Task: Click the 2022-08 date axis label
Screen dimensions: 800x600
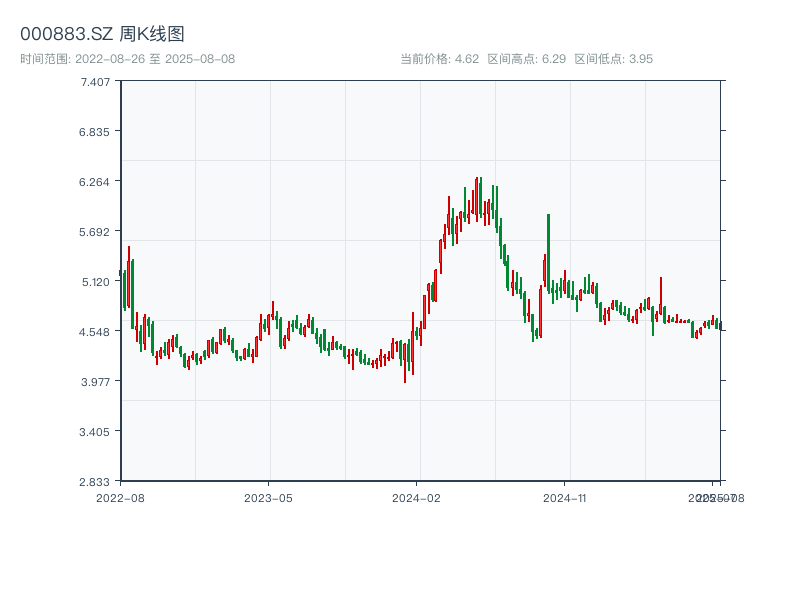Action: pyautogui.click(x=120, y=497)
